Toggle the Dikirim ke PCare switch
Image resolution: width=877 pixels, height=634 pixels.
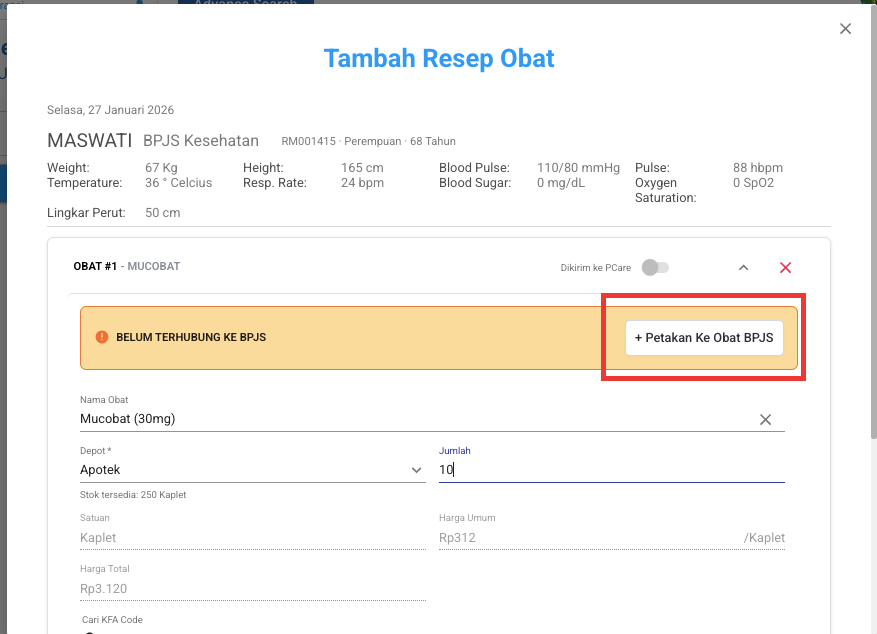coord(656,267)
